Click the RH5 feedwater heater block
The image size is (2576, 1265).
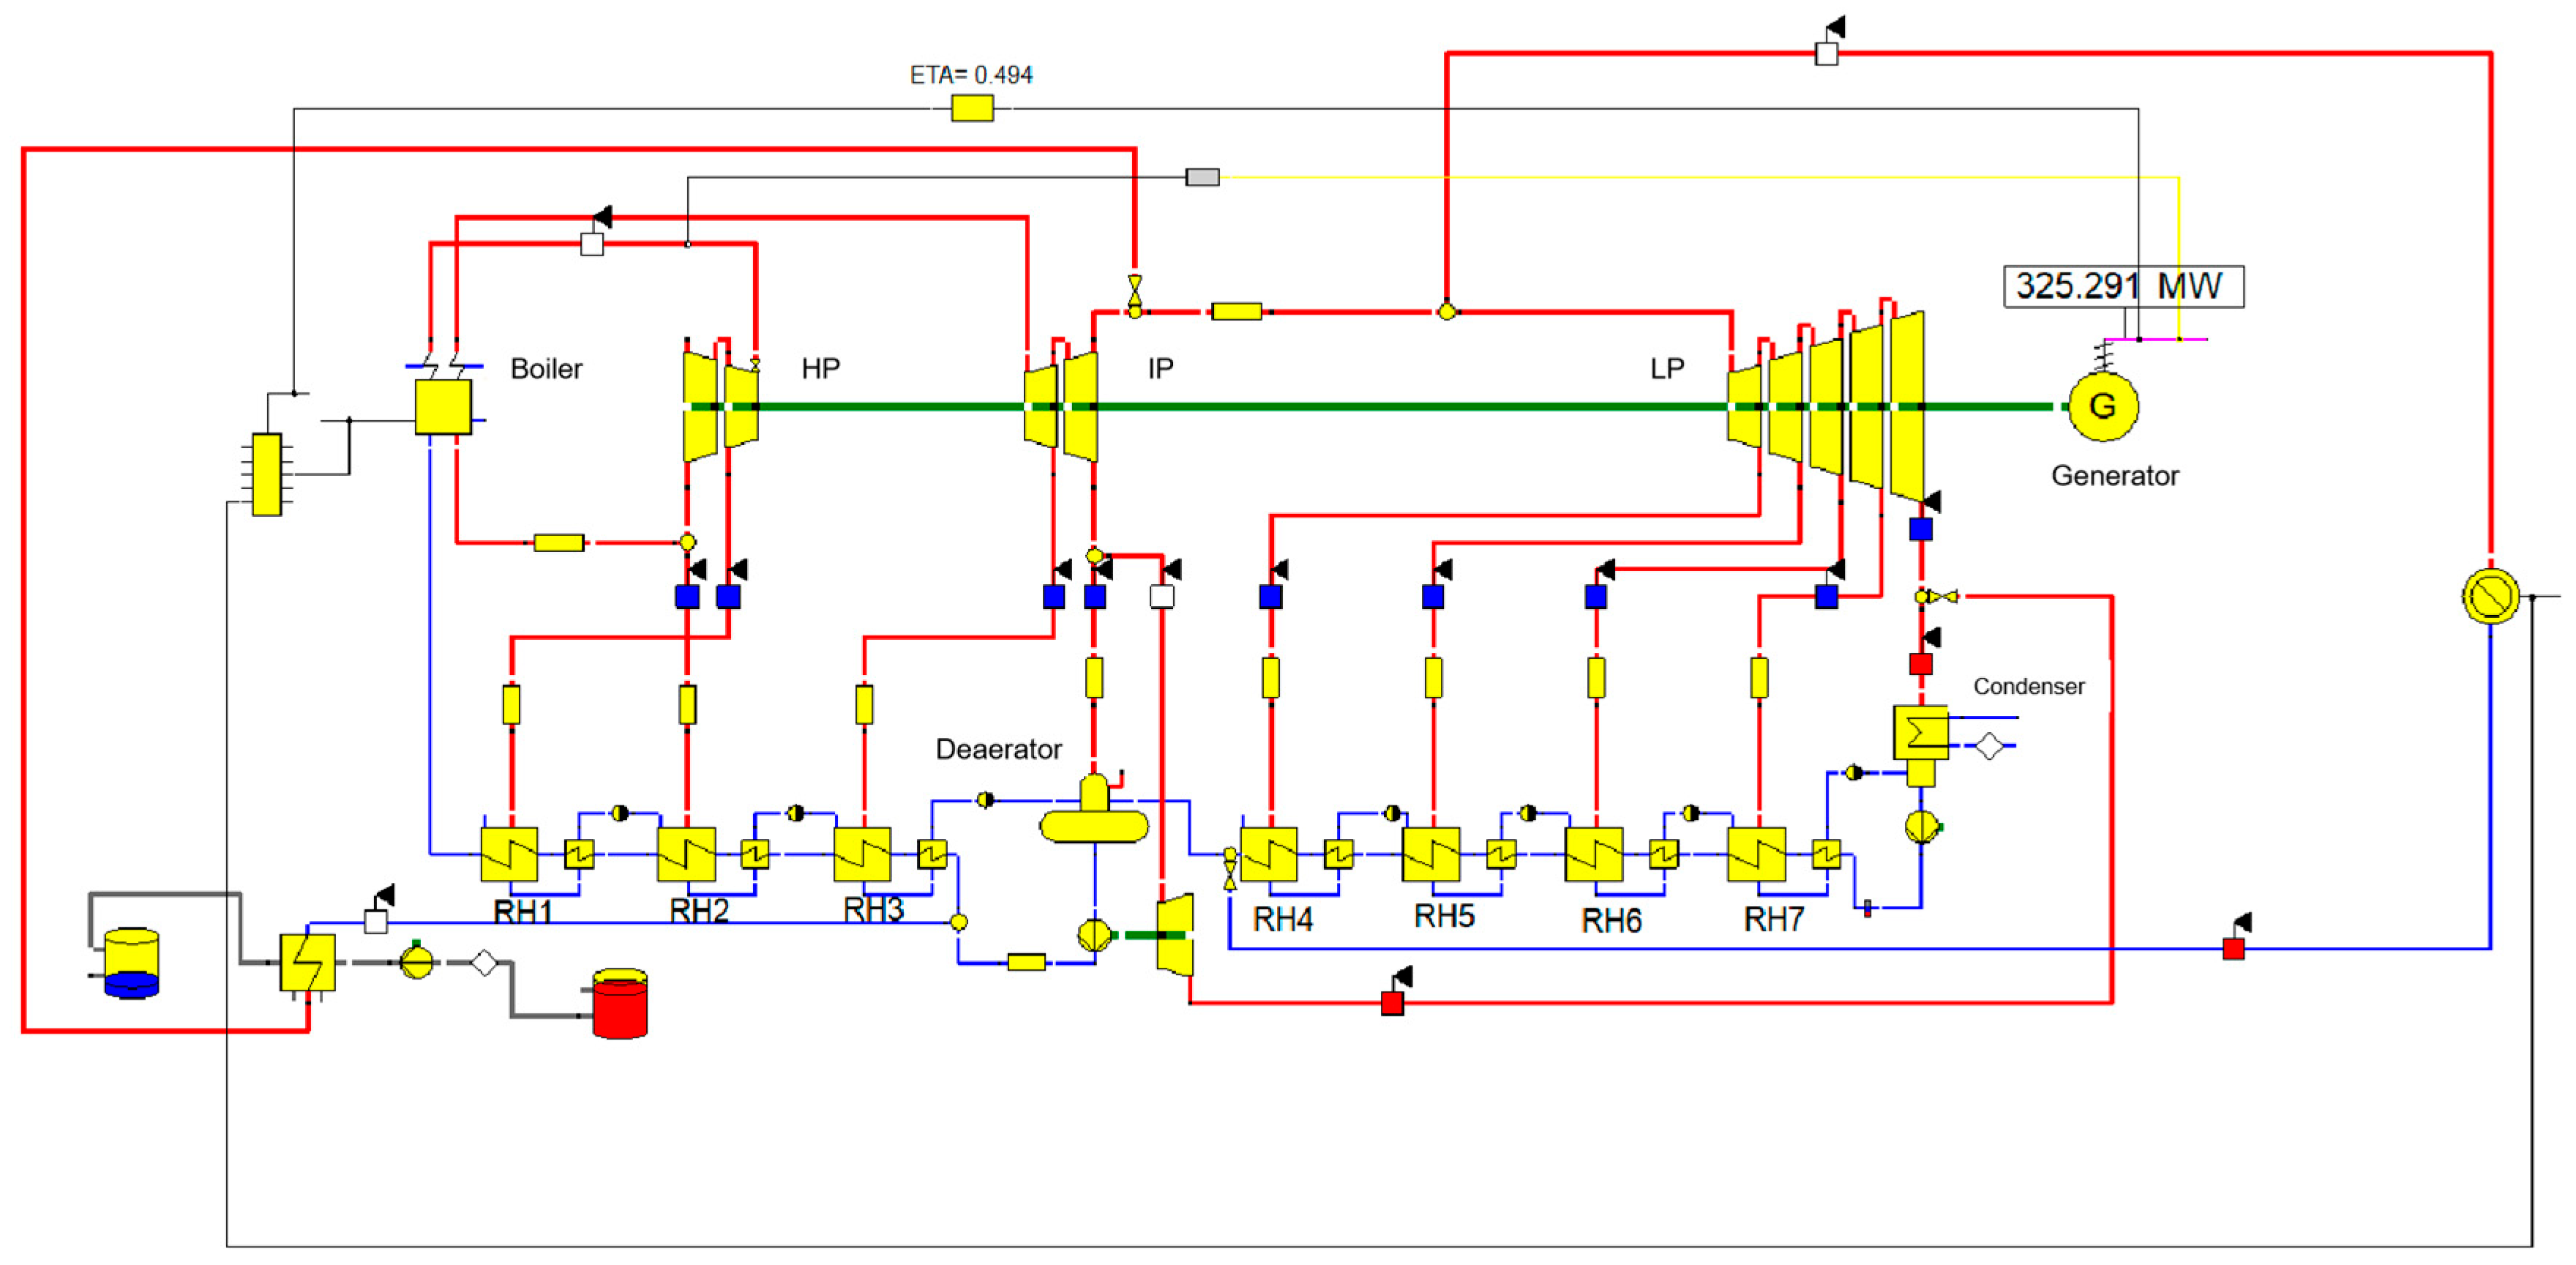point(1430,853)
